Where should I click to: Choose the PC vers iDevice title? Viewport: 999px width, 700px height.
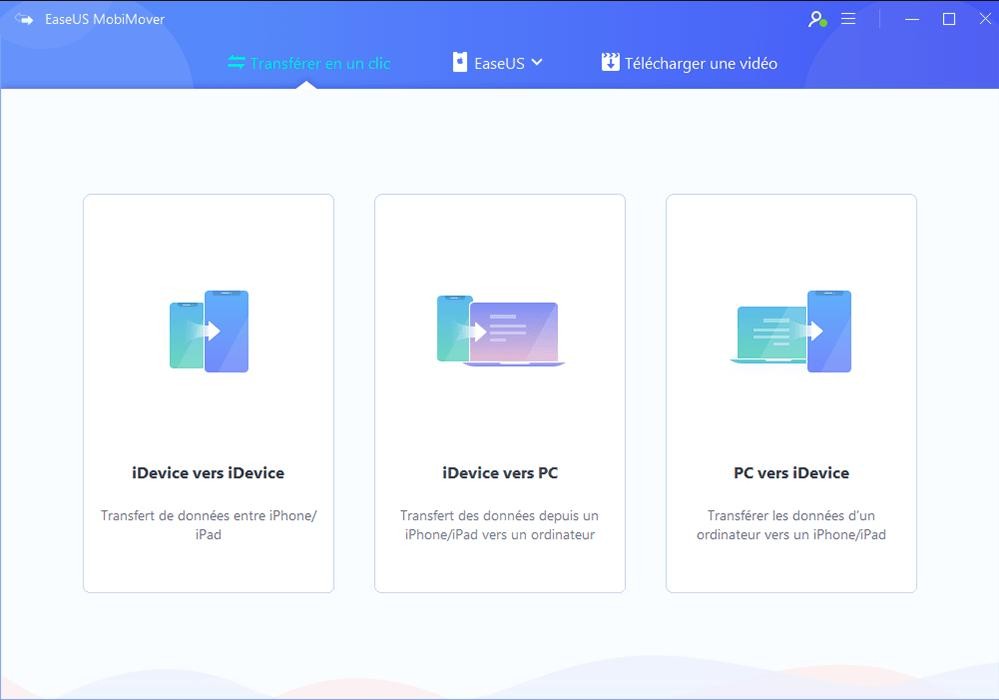click(x=791, y=473)
